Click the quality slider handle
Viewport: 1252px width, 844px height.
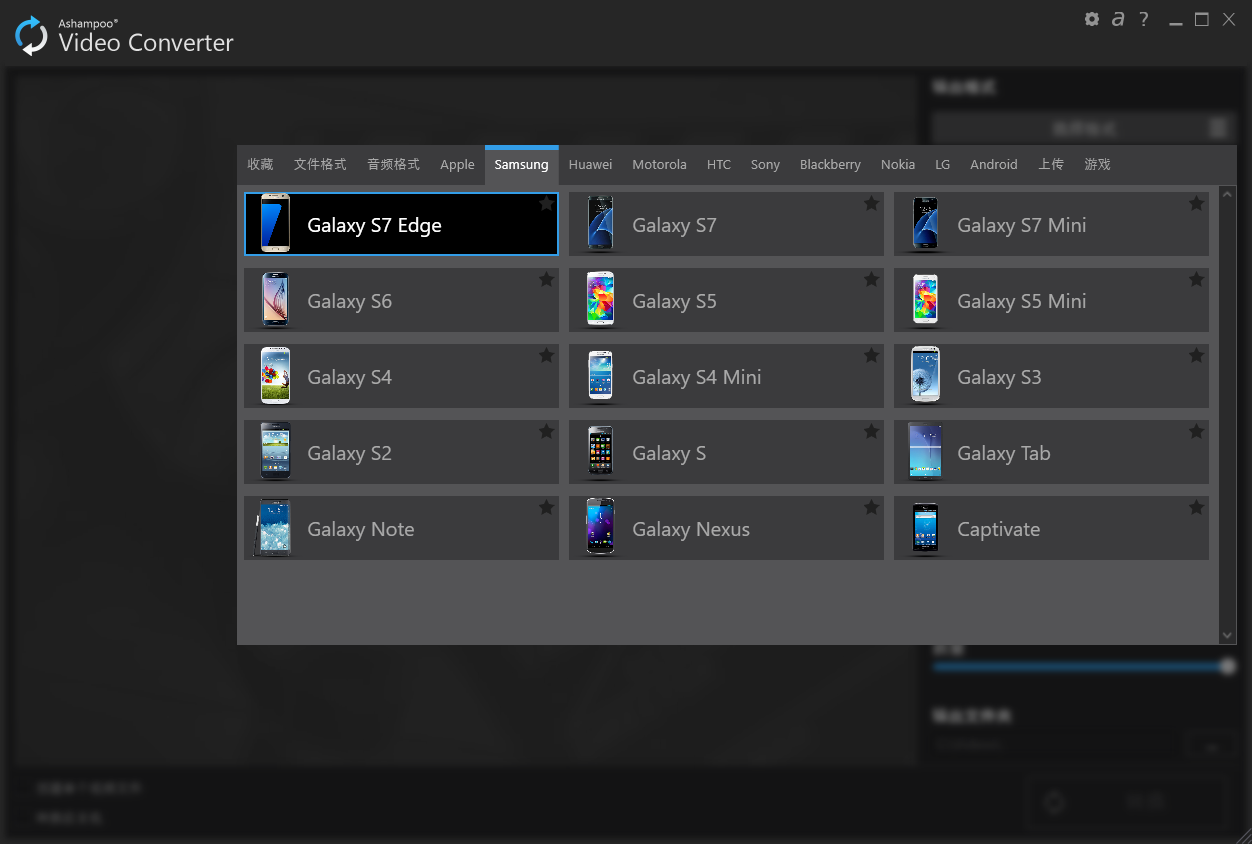1227,666
